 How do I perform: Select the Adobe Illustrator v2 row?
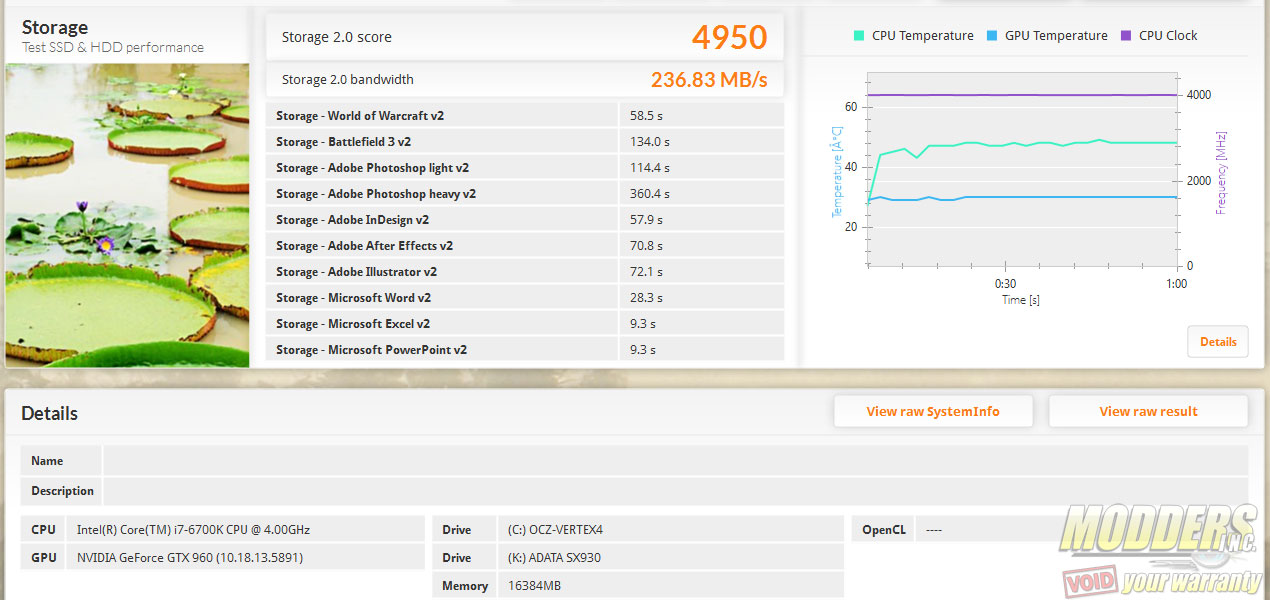coord(525,272)
